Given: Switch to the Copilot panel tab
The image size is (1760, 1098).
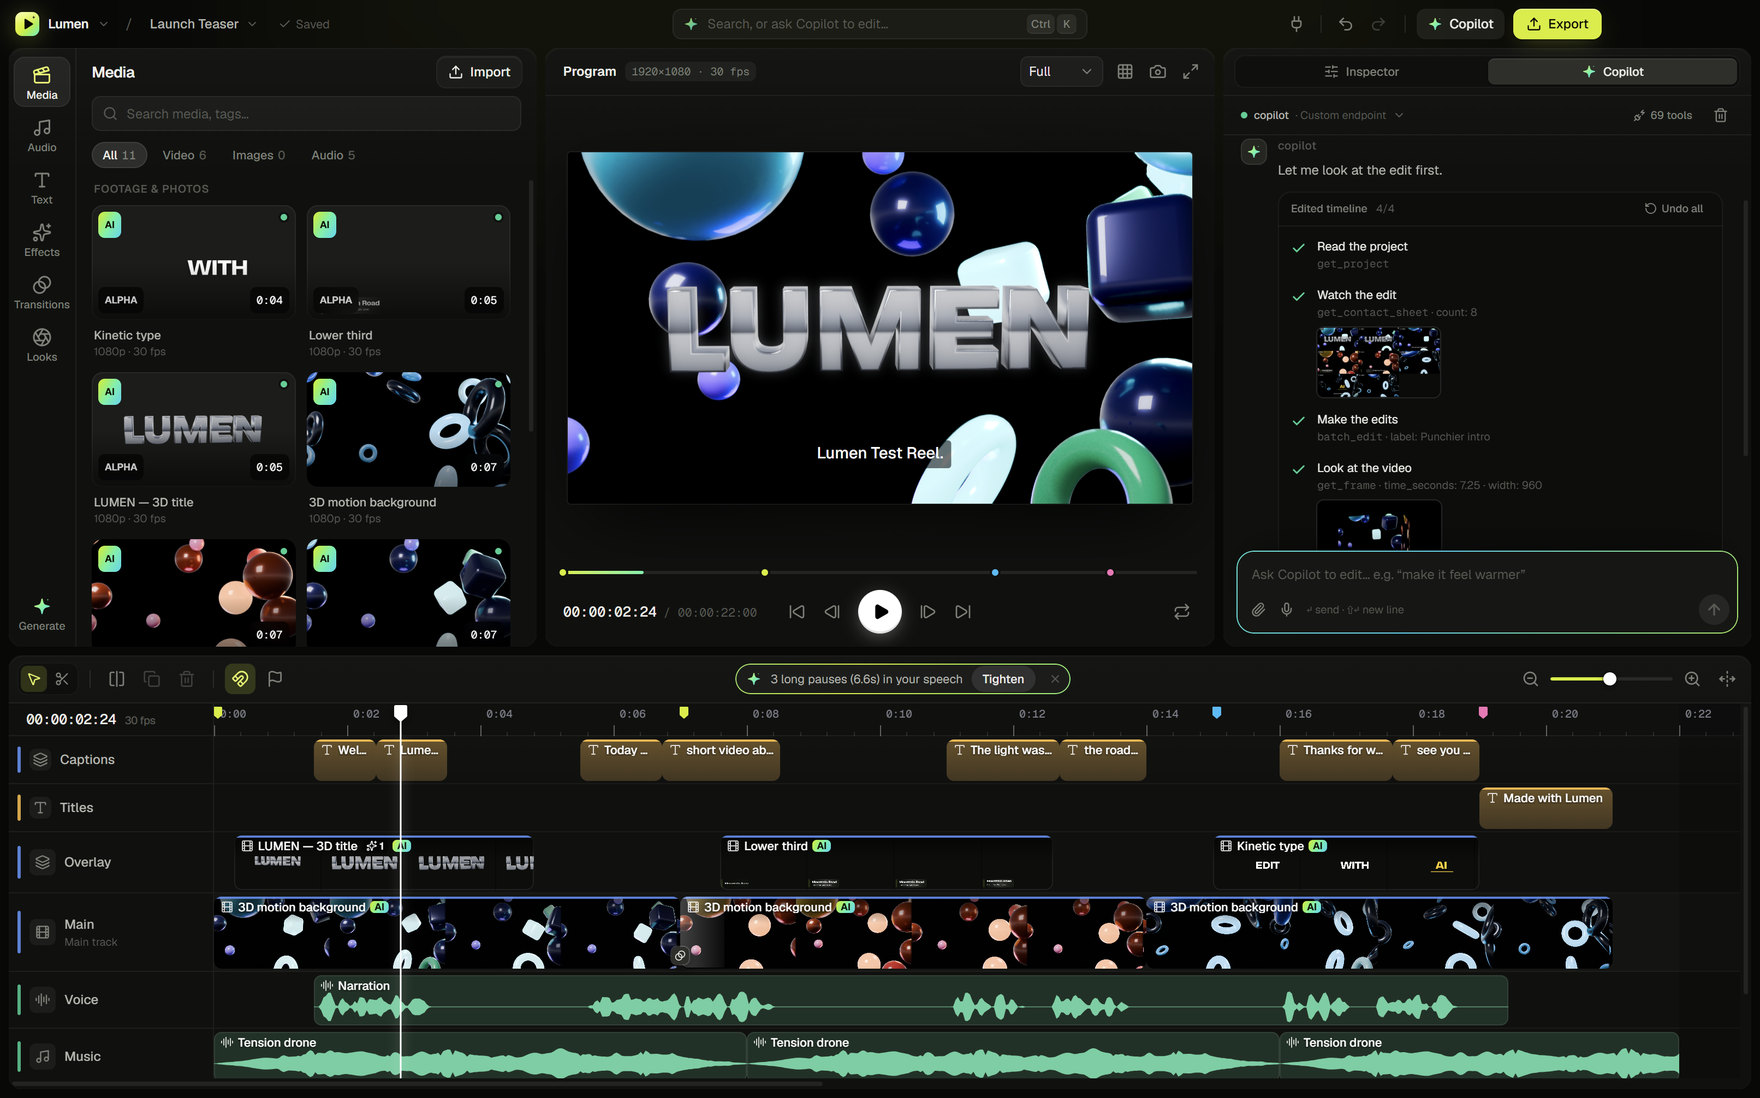Looking at the screenshot, I should click(1612, 72).
